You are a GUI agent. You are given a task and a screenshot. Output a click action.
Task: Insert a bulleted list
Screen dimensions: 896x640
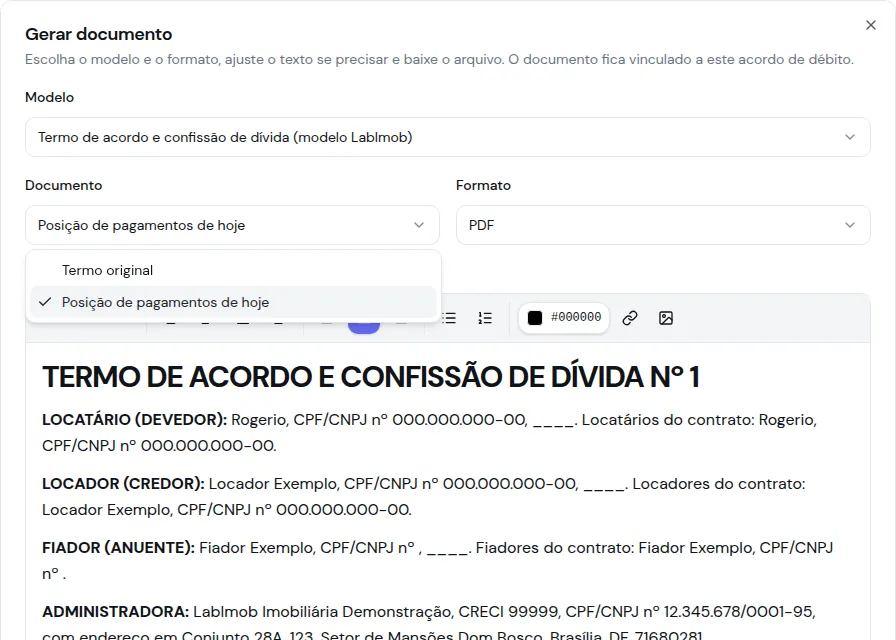coord(449,318)
